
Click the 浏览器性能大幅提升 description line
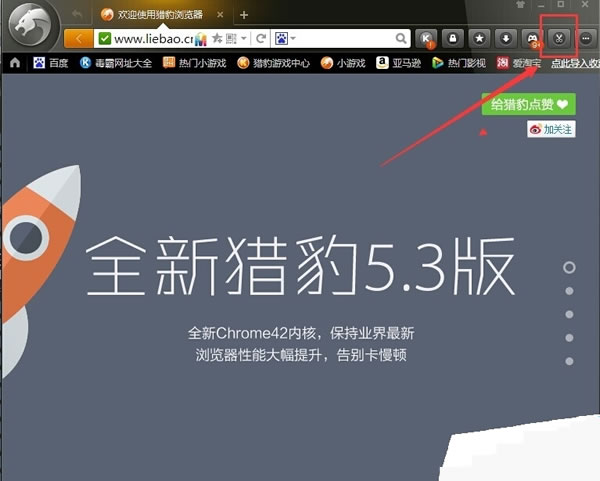(x=301, y=355)
